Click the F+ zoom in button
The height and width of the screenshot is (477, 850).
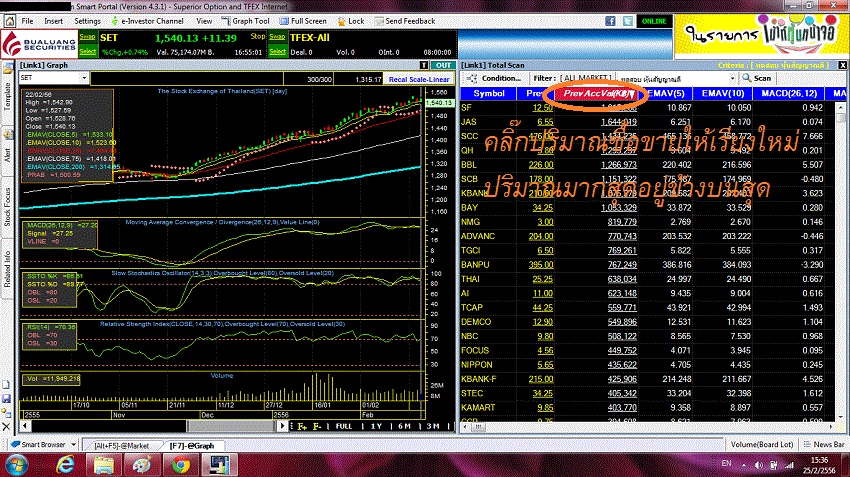coord(302,427)
